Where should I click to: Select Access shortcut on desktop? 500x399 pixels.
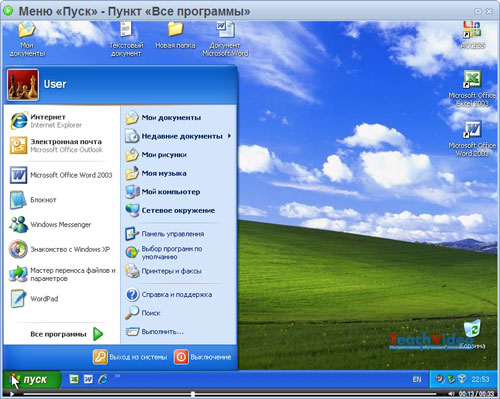(x=473, y=35)
